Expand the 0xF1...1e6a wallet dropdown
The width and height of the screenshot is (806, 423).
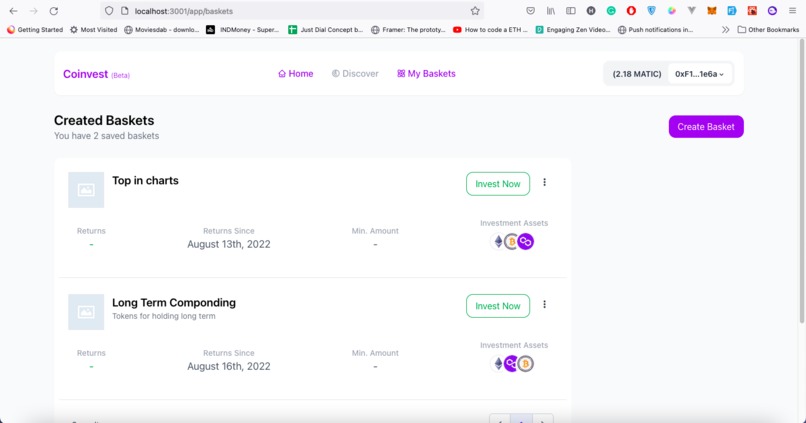point(700,74)
